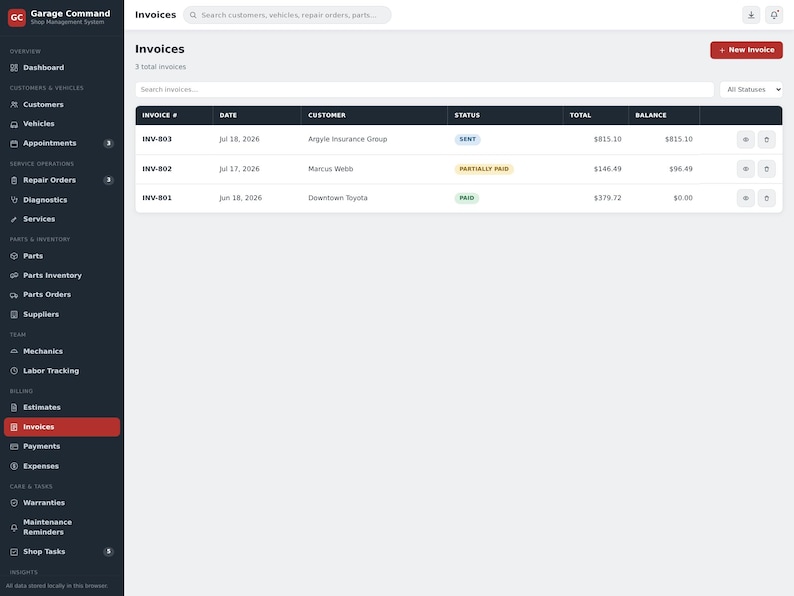Click the Jul 18, 2026 date
794x596 pixels.
239,139
